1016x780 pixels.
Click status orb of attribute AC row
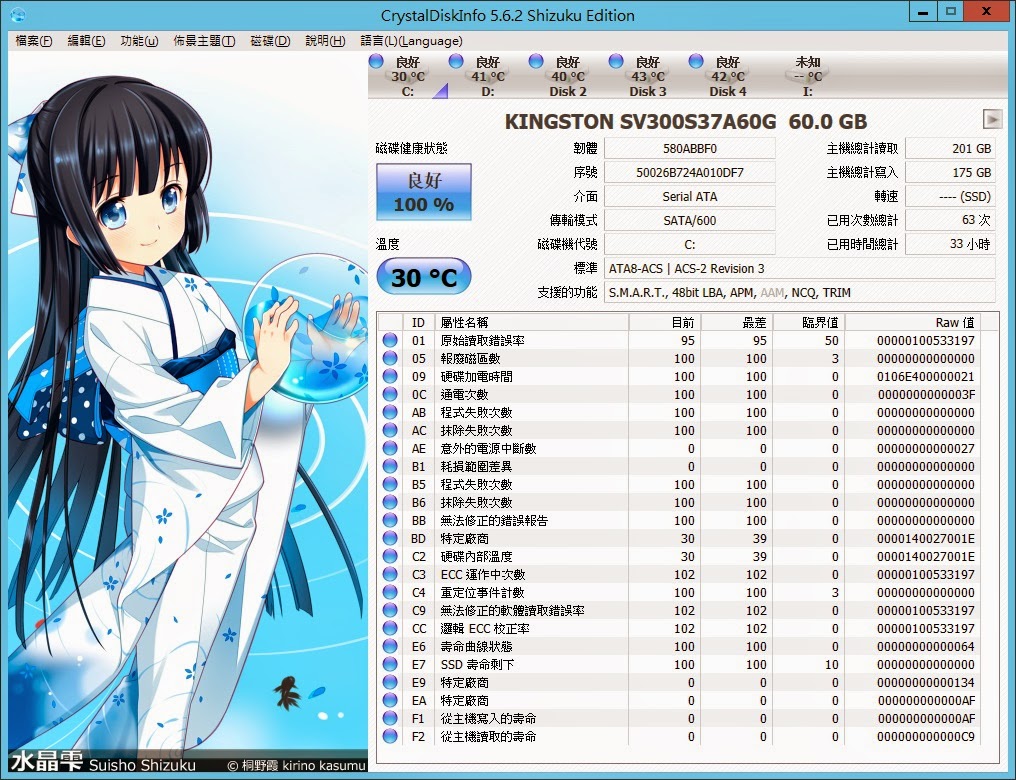click(x=390, y=430)
